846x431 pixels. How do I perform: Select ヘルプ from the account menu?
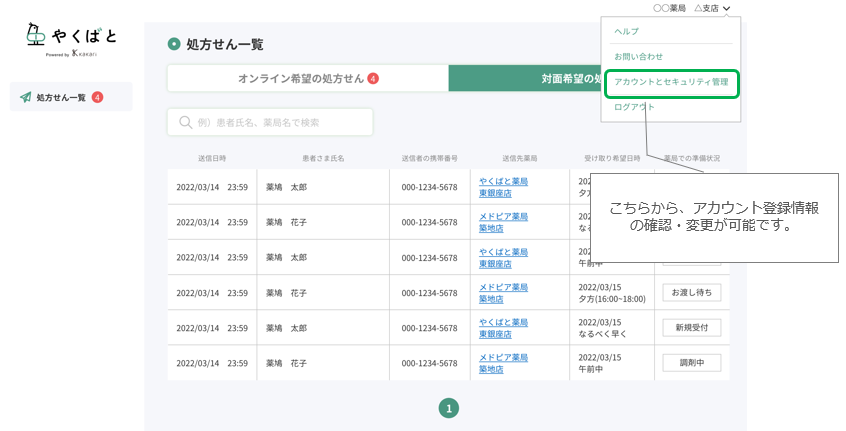click(626, 31)
